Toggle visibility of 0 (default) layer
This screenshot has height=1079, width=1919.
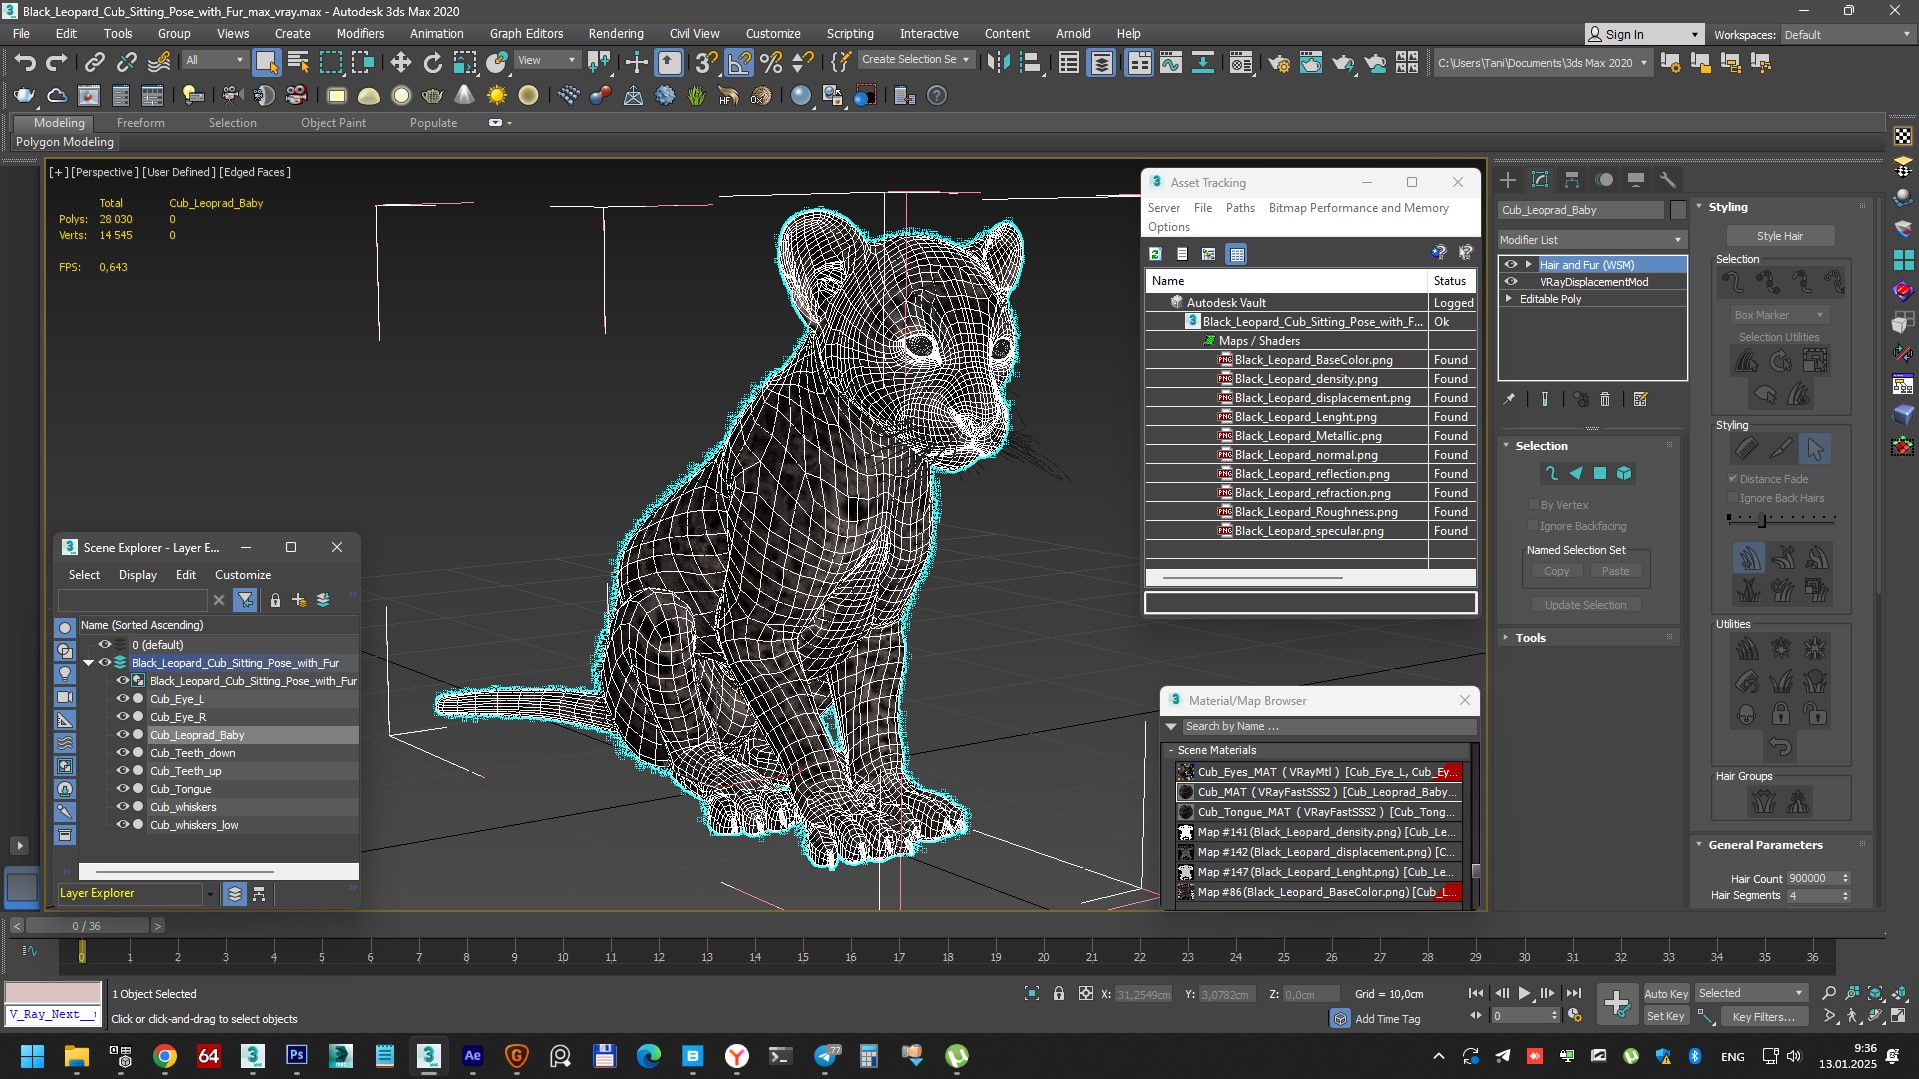point(104,645)
